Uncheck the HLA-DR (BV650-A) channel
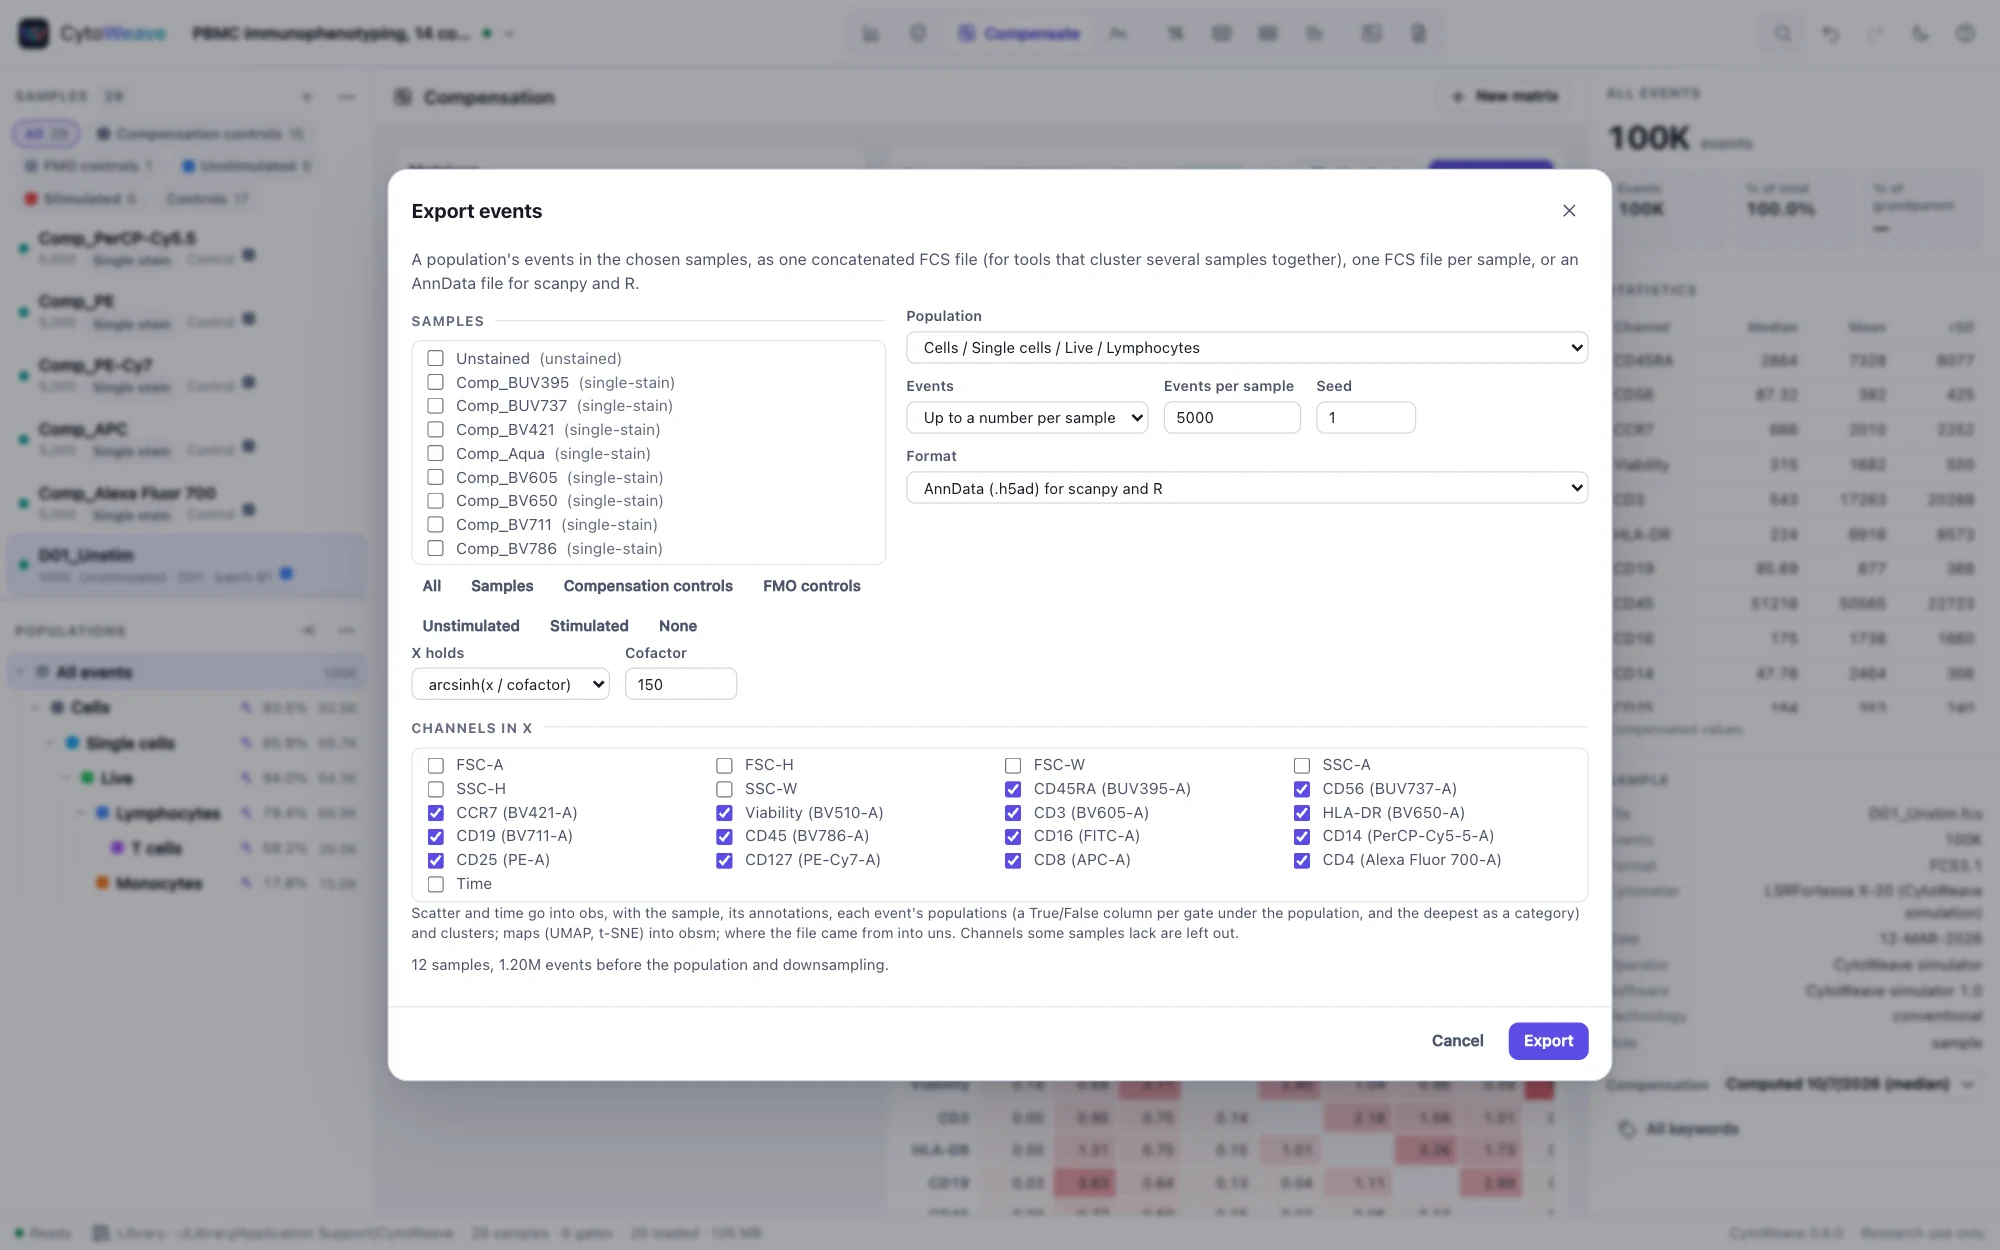The image size is (2000, 1250). pyautogui.click(x=1302, y=813)
